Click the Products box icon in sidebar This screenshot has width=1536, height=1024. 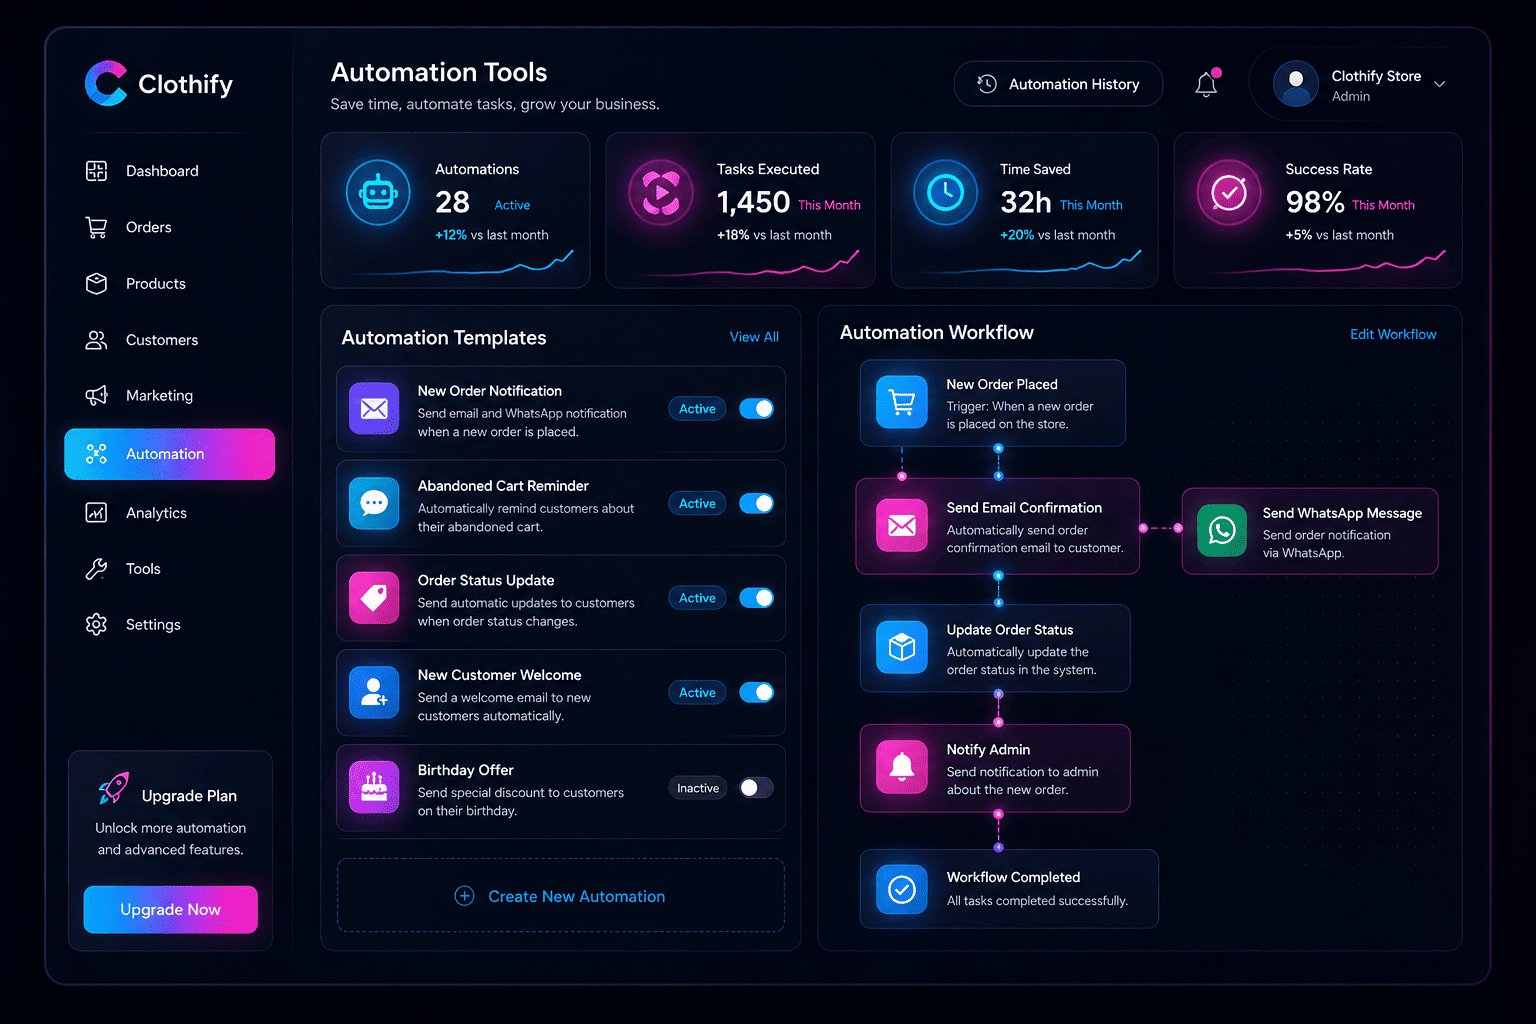pos(96,284)
